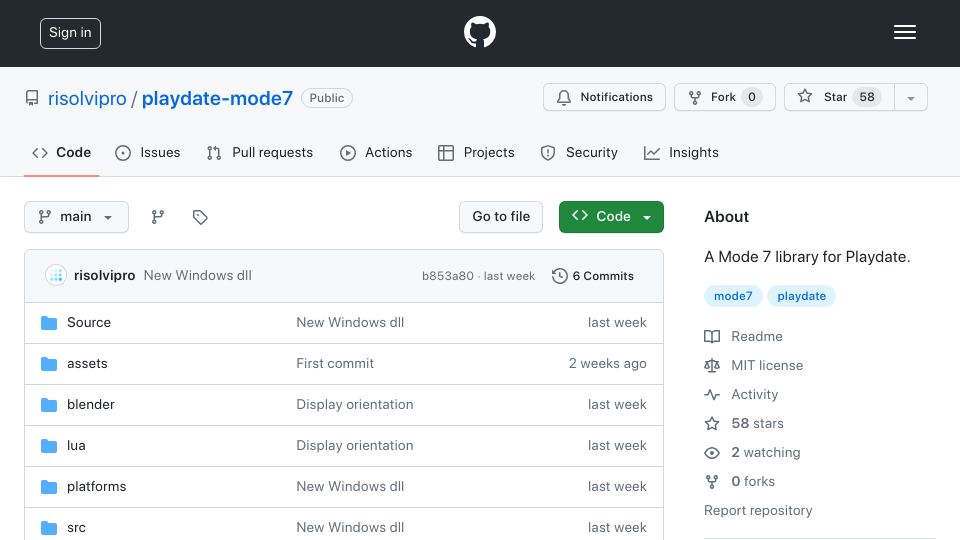Click Report repository link
Viewport: 960px width, 540px height.
(758, 511)
